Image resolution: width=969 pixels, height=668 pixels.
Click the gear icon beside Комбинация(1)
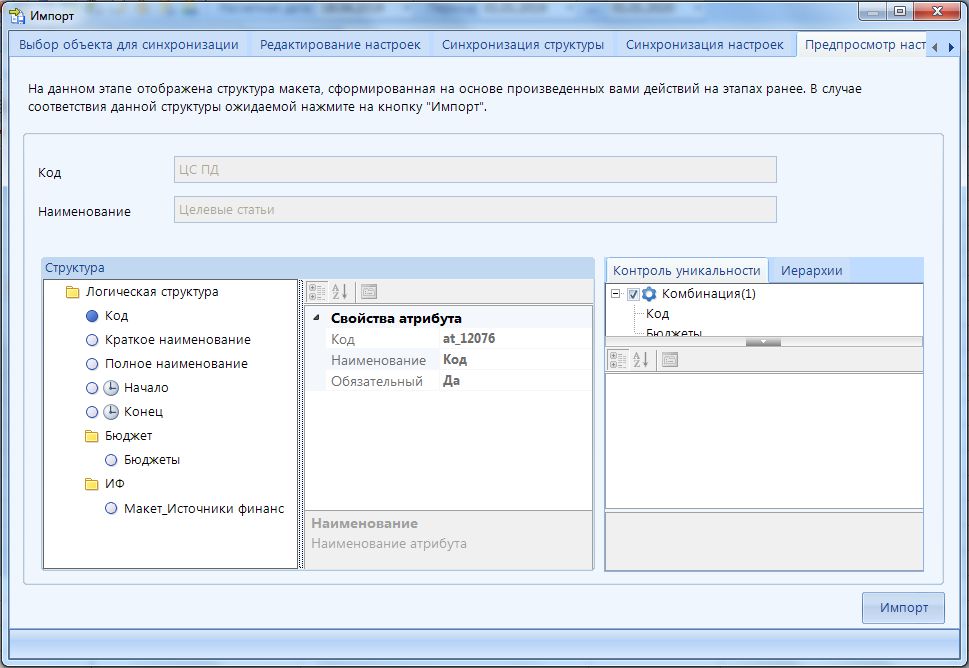[x=649, y=294]
